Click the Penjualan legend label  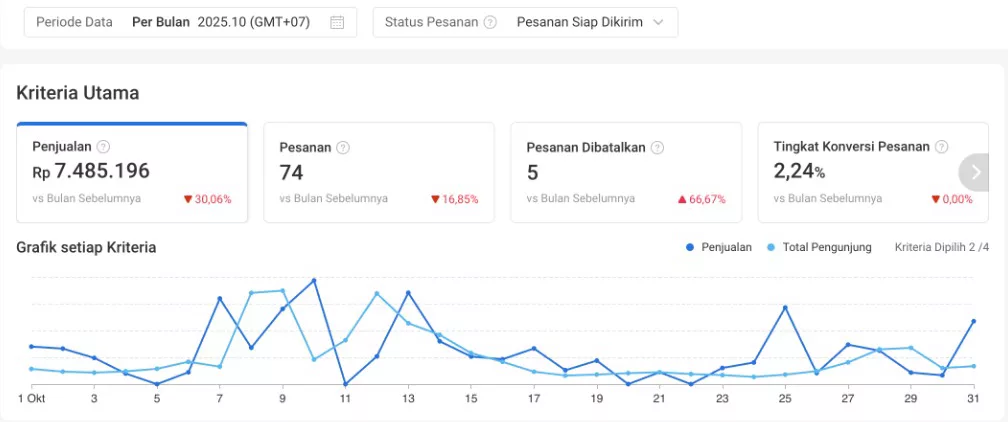pyautogui.click(x=726, y=247)
